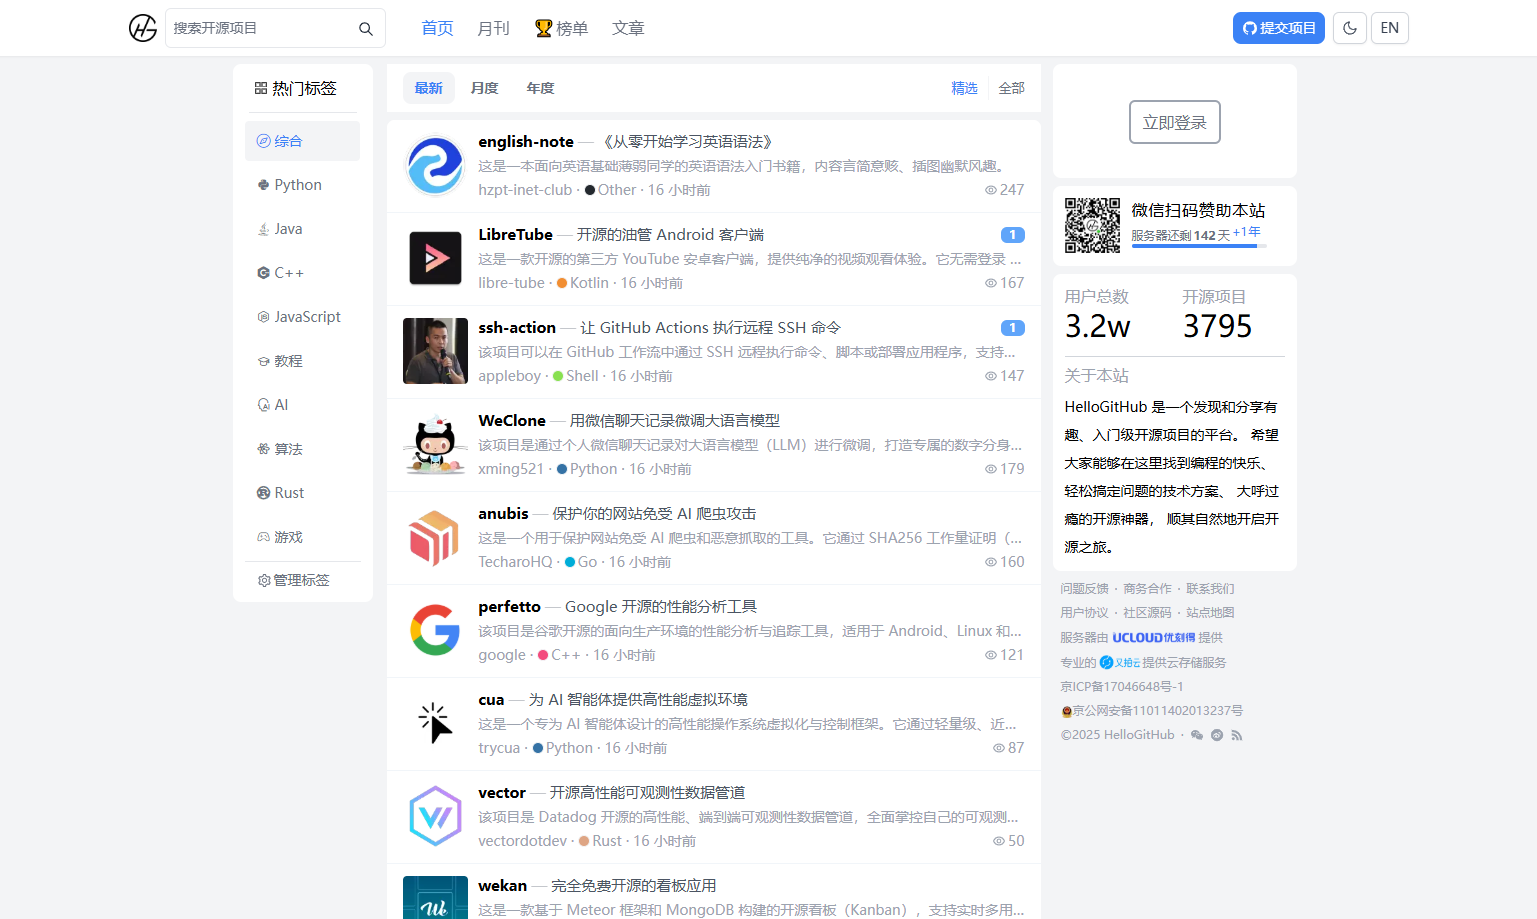Viewport: 1537px width, 919px height.
Task: Click the anubis project box icon
Action: point(435,537)
